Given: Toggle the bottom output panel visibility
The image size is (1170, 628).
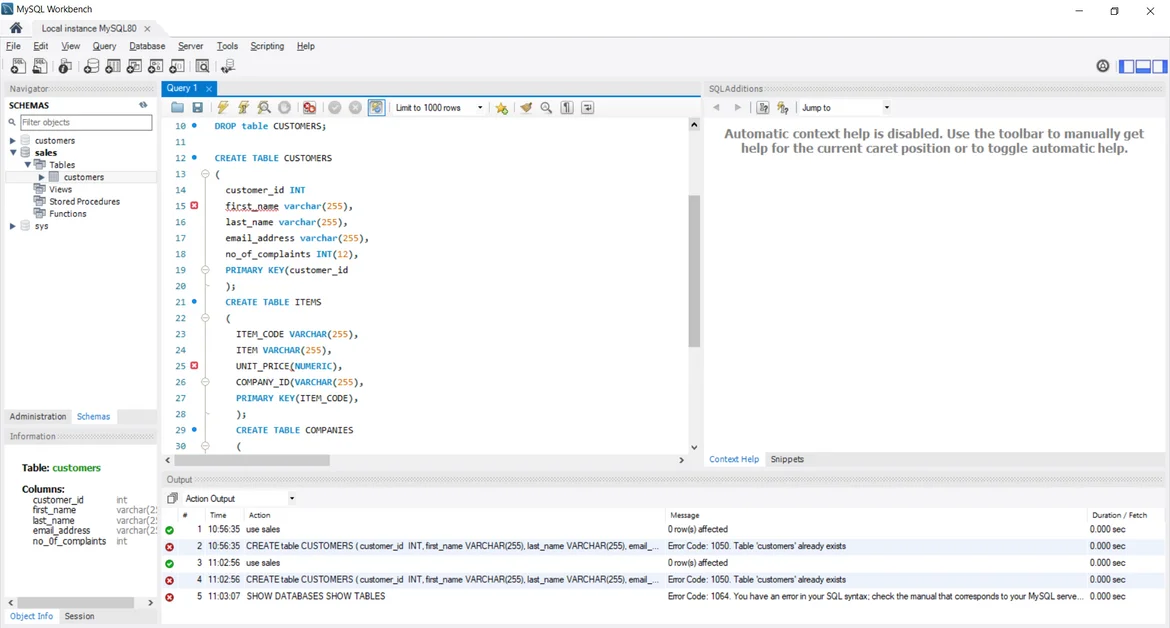Looking at the screenshot, I should coord(1143,66).
